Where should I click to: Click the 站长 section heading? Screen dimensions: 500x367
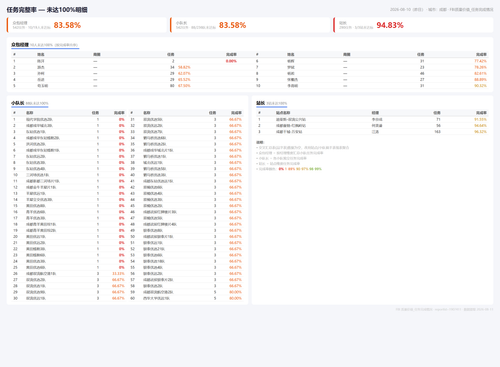[x=260, y=103]
